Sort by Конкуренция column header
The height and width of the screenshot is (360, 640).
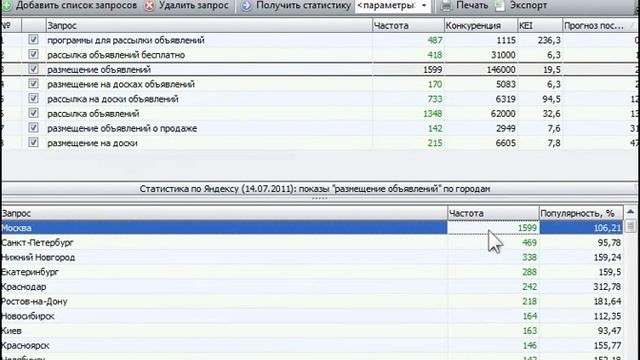pos(480,25)
